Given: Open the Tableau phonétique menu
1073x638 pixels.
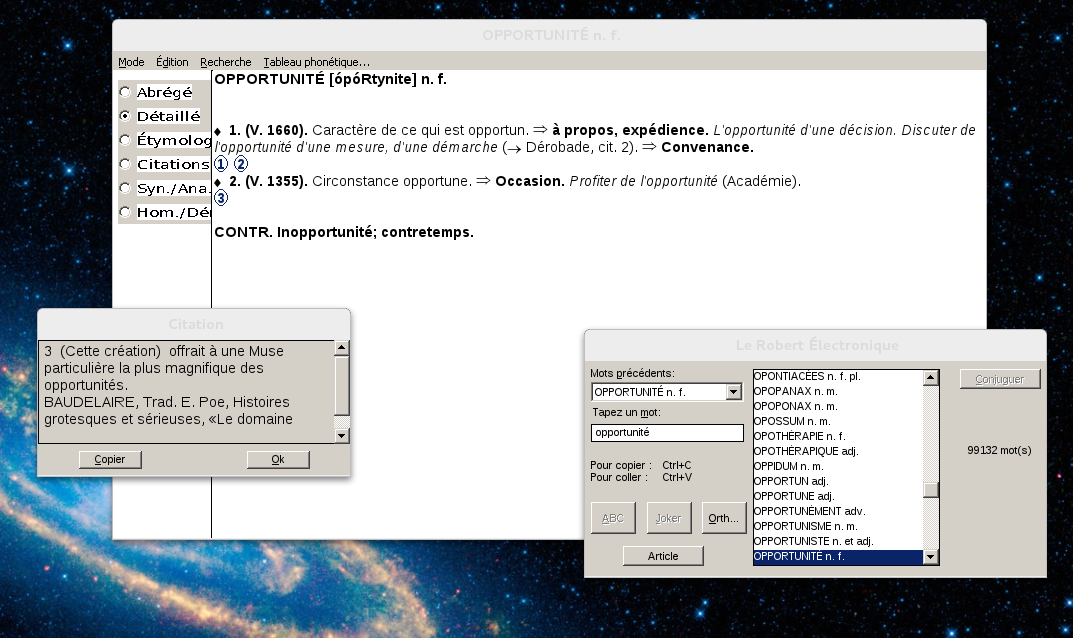Looking at the screenshot, I should [316, 62].
